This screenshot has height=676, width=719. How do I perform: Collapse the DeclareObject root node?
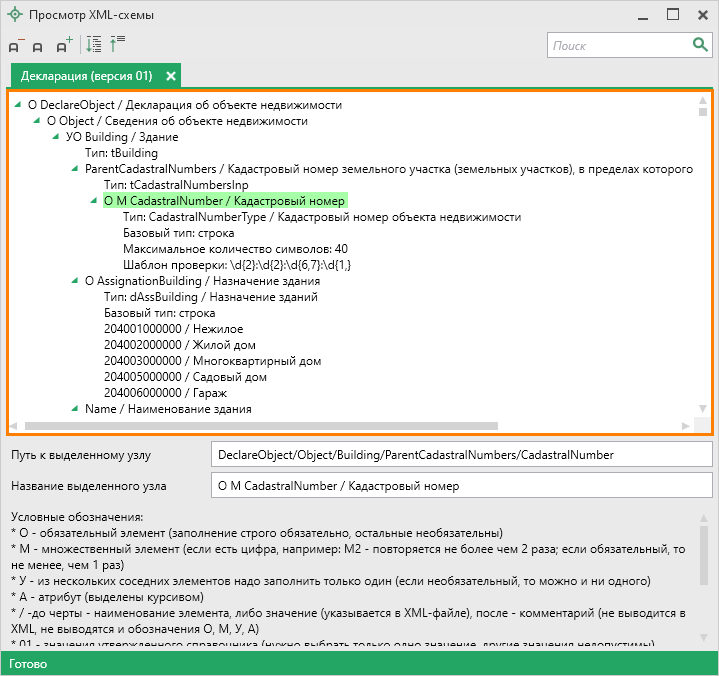(x=20, y=105)
